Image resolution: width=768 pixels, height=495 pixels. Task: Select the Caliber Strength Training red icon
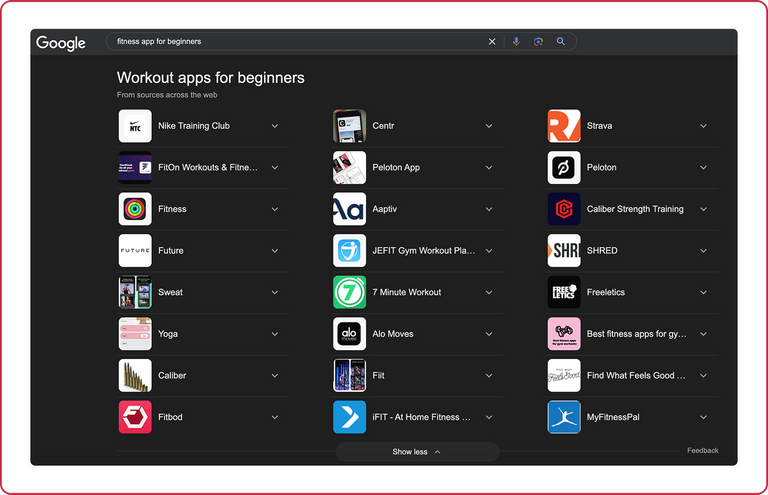(x=564, y=209)
